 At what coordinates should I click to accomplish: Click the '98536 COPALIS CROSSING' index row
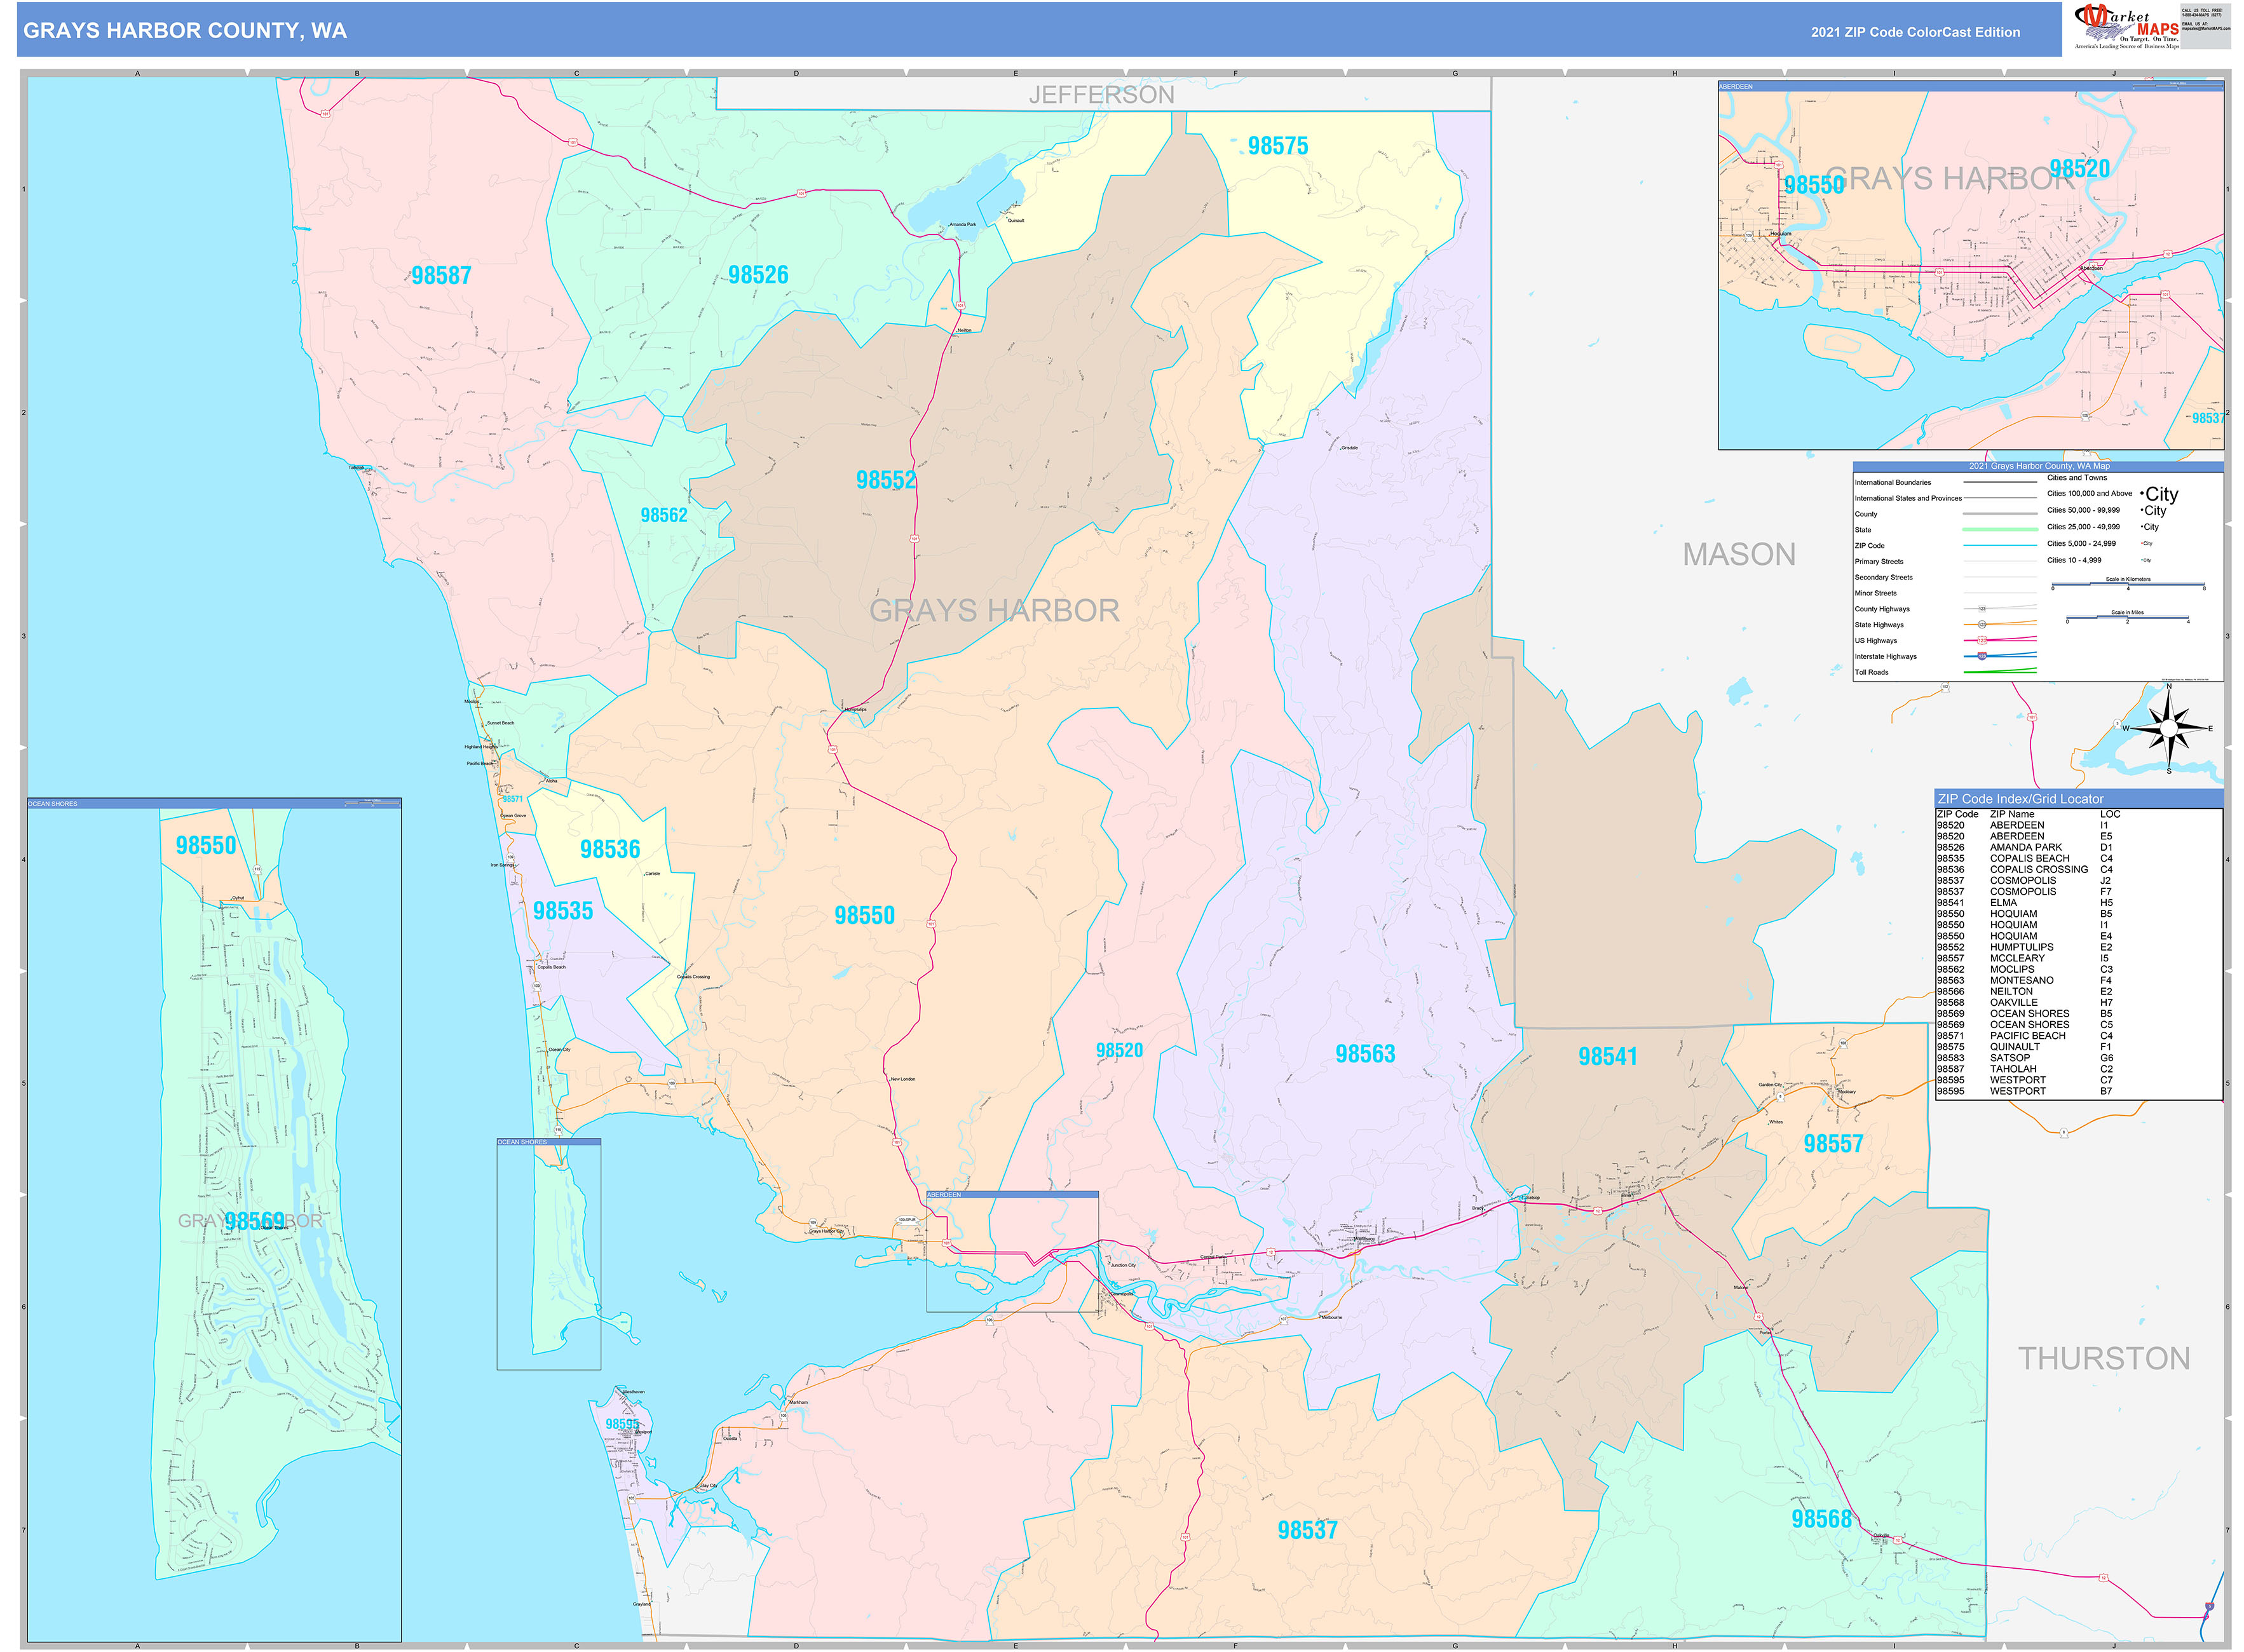tap(2024, 869)
